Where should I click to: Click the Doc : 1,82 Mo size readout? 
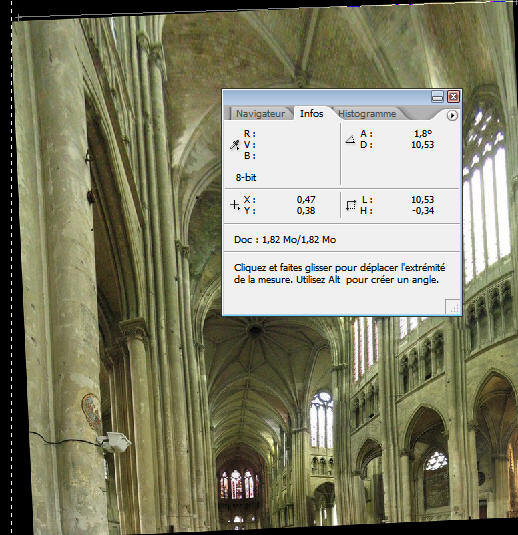pyautogui.click(x=285, y=240)
